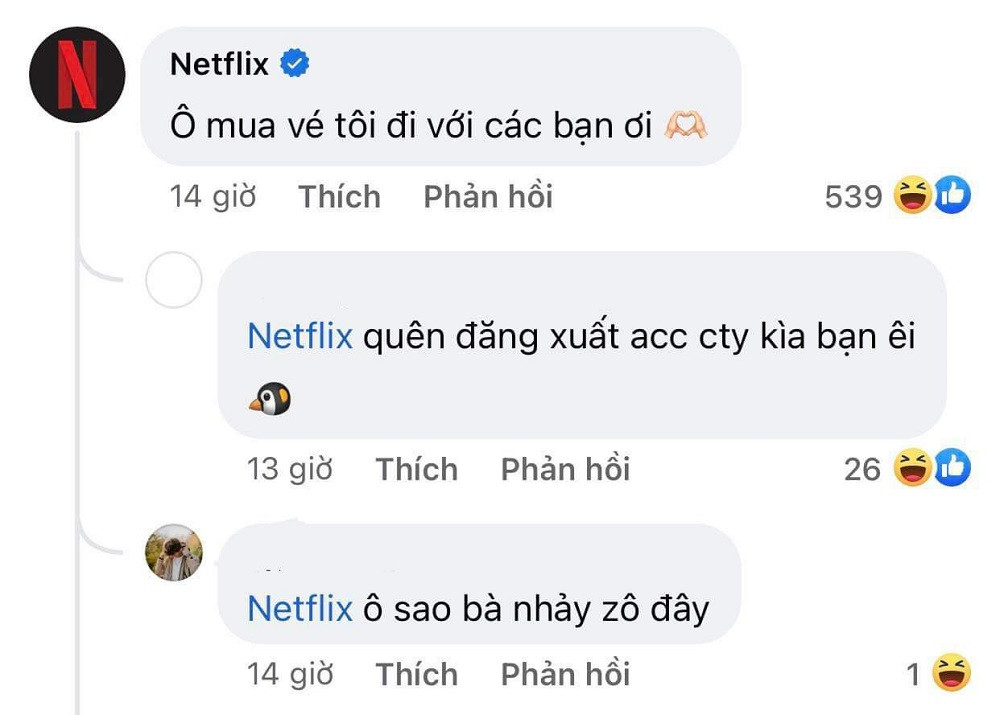Click the 13 giờ timestamp on the second comment
Screen dimensions: 1000x715
click(288, 469)
